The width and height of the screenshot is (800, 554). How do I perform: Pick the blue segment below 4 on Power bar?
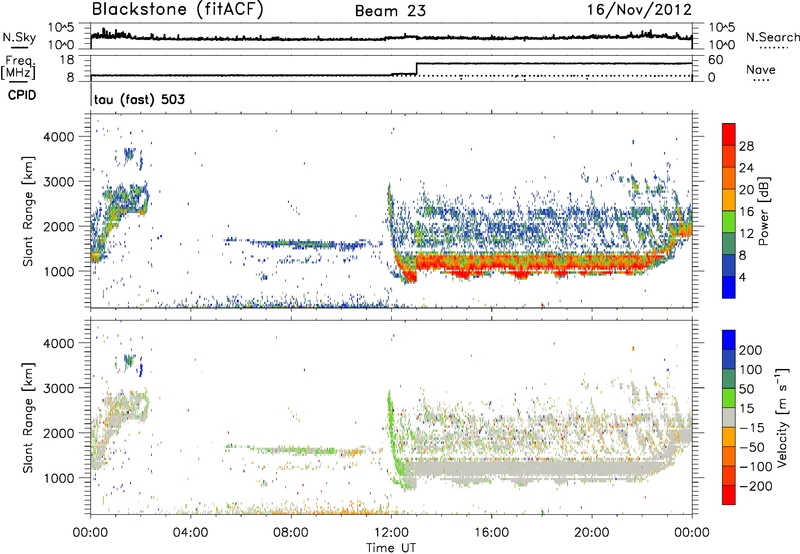point(729,287)
